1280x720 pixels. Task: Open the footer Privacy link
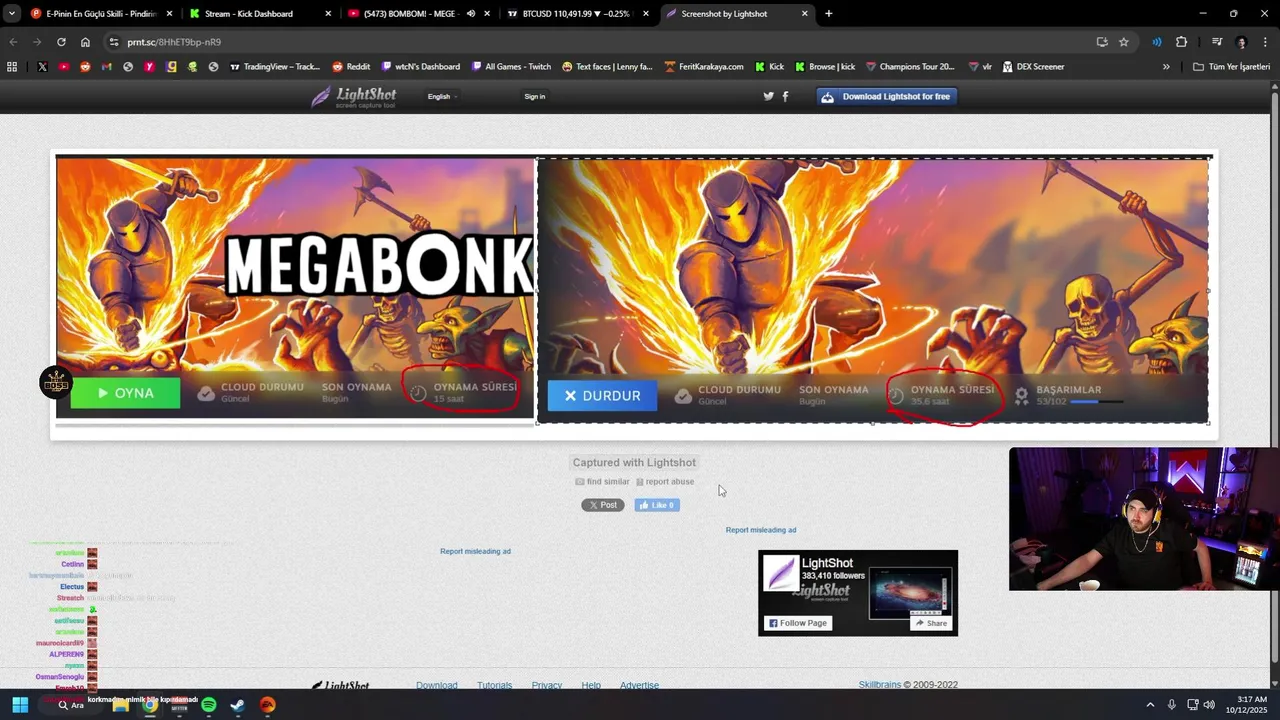547,685
